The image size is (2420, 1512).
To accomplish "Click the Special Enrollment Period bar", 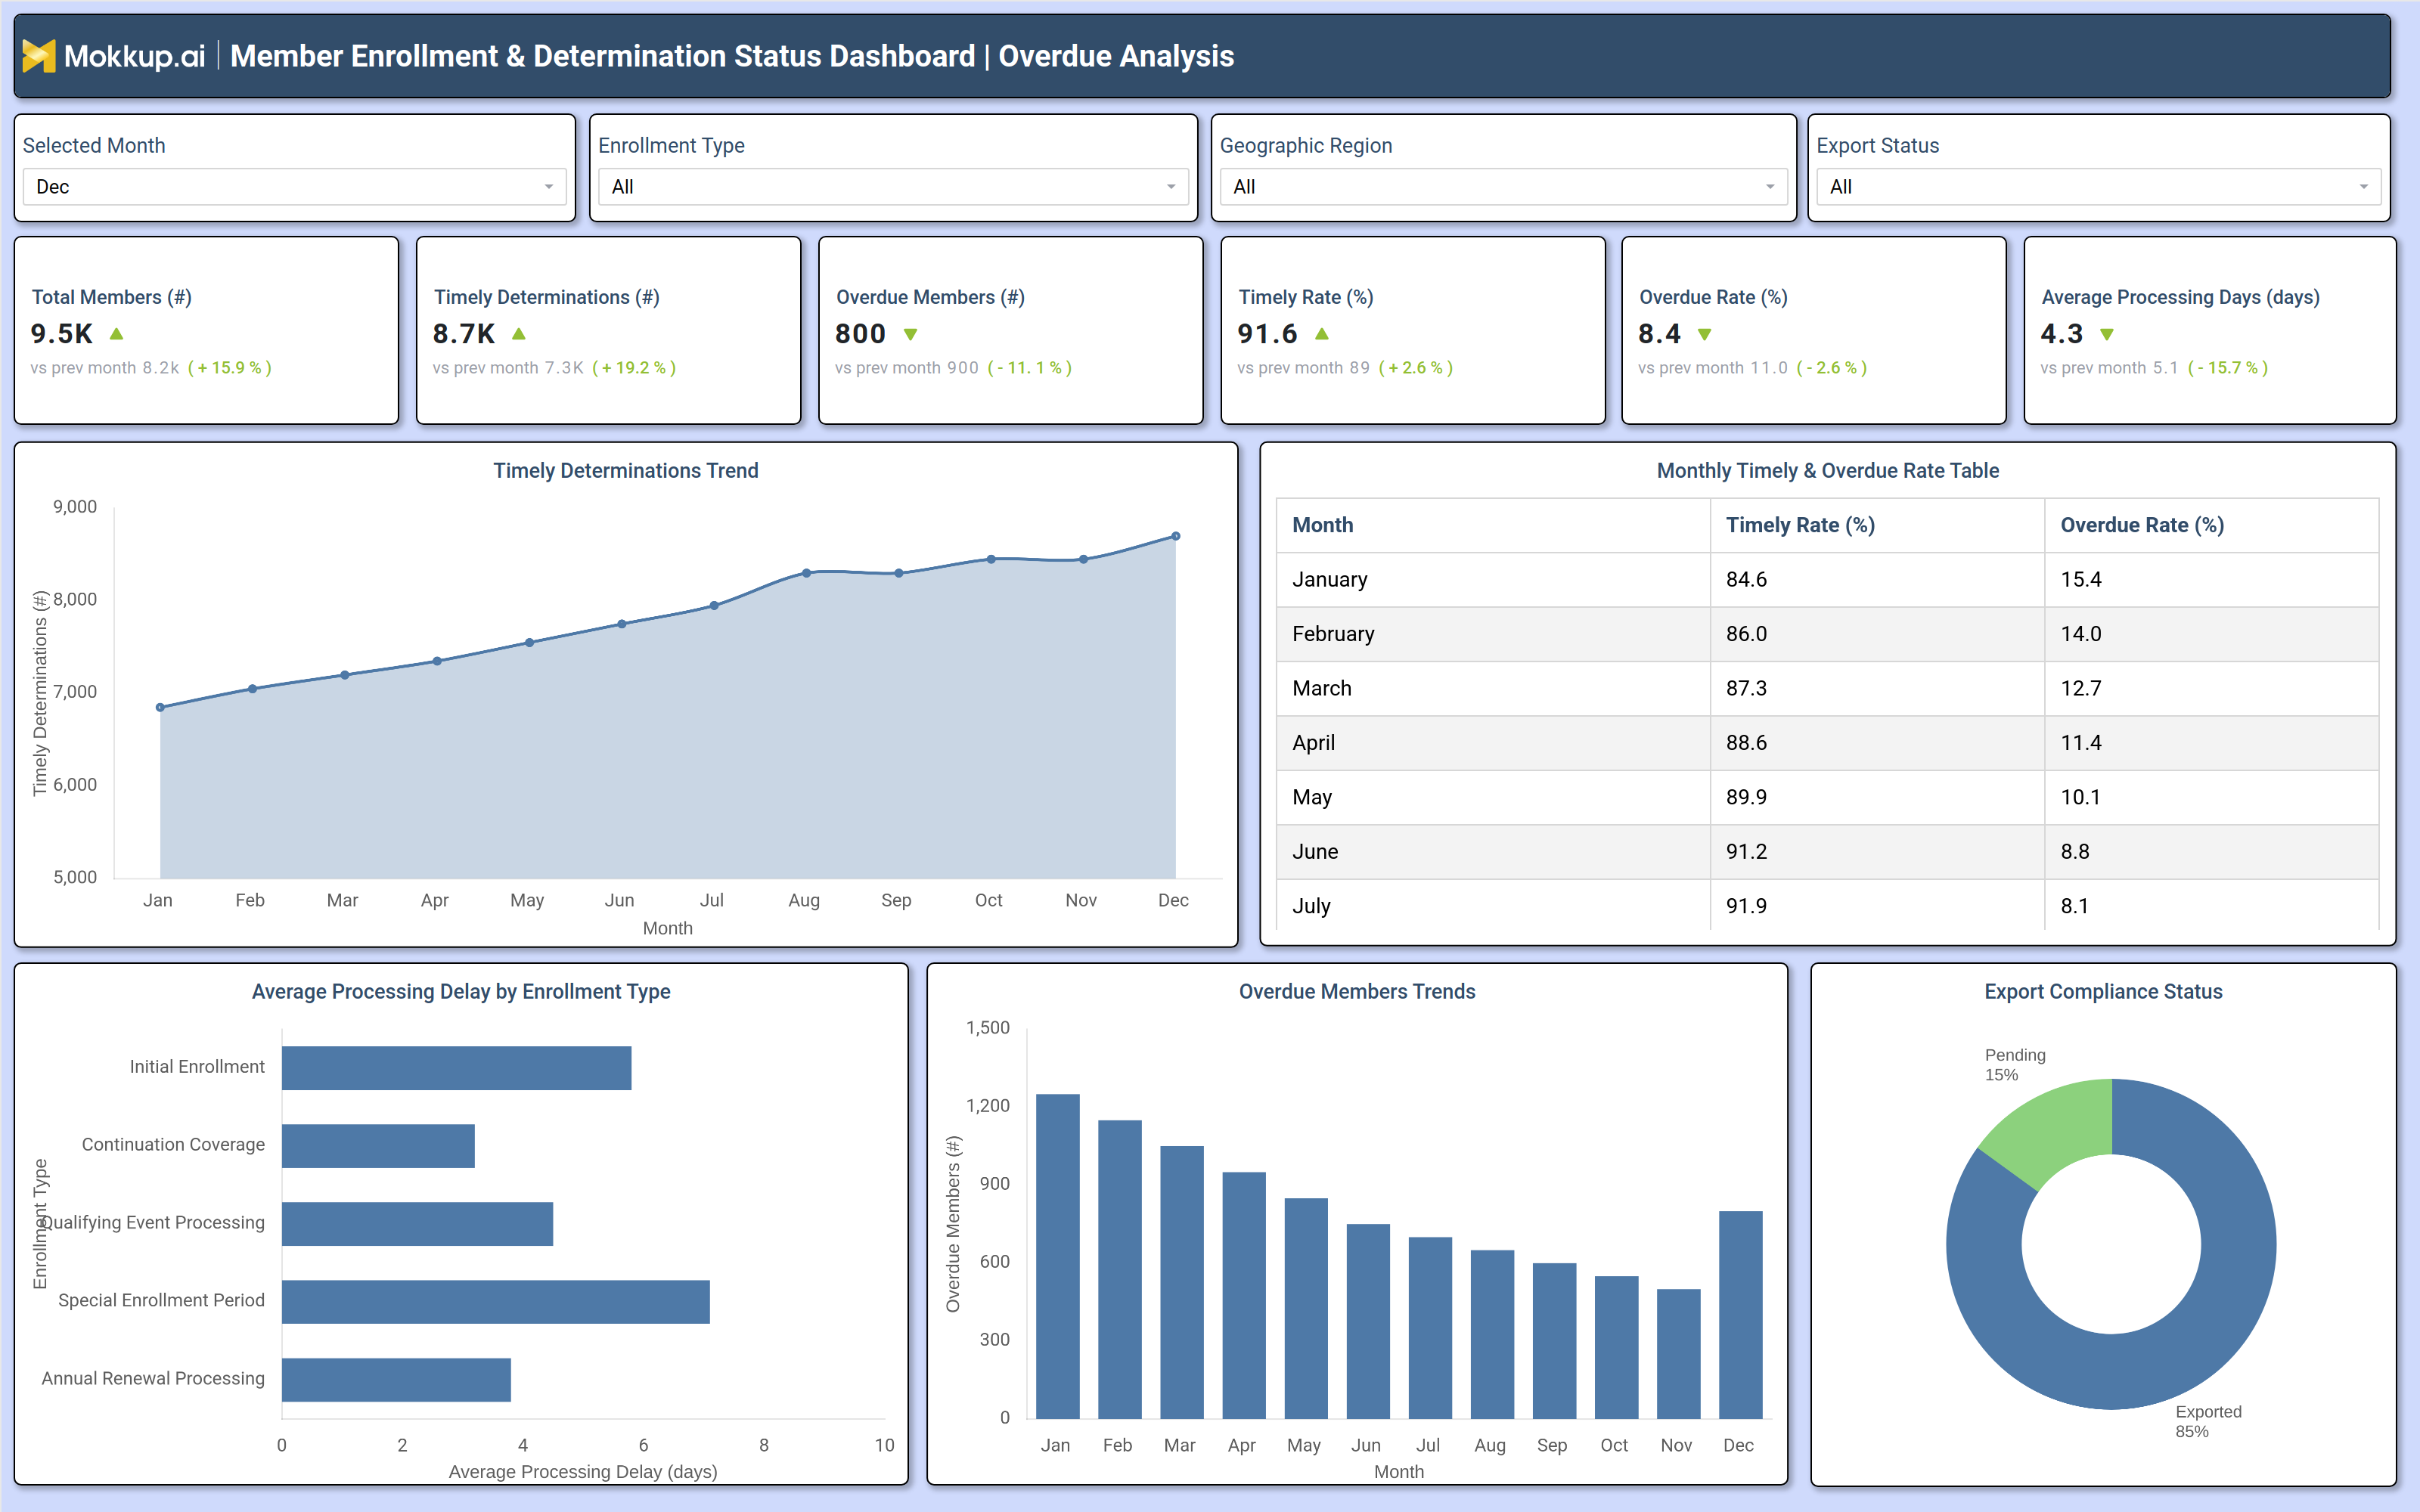I will (x=496, y=1302).
